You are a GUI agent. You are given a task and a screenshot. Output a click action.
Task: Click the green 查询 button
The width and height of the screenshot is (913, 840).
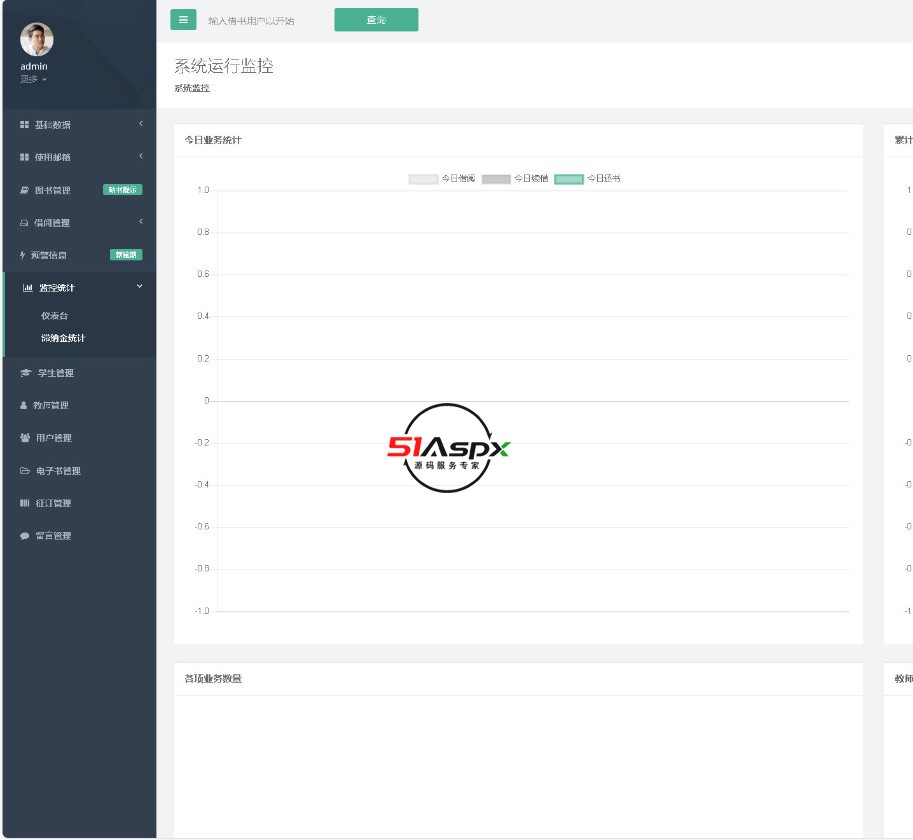376,20
